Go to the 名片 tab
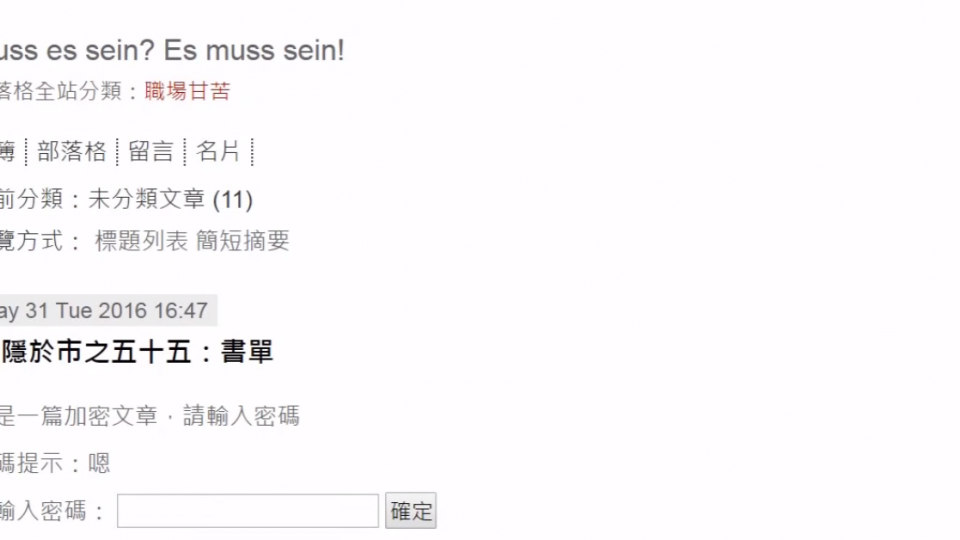 click(x=218, y=152)
